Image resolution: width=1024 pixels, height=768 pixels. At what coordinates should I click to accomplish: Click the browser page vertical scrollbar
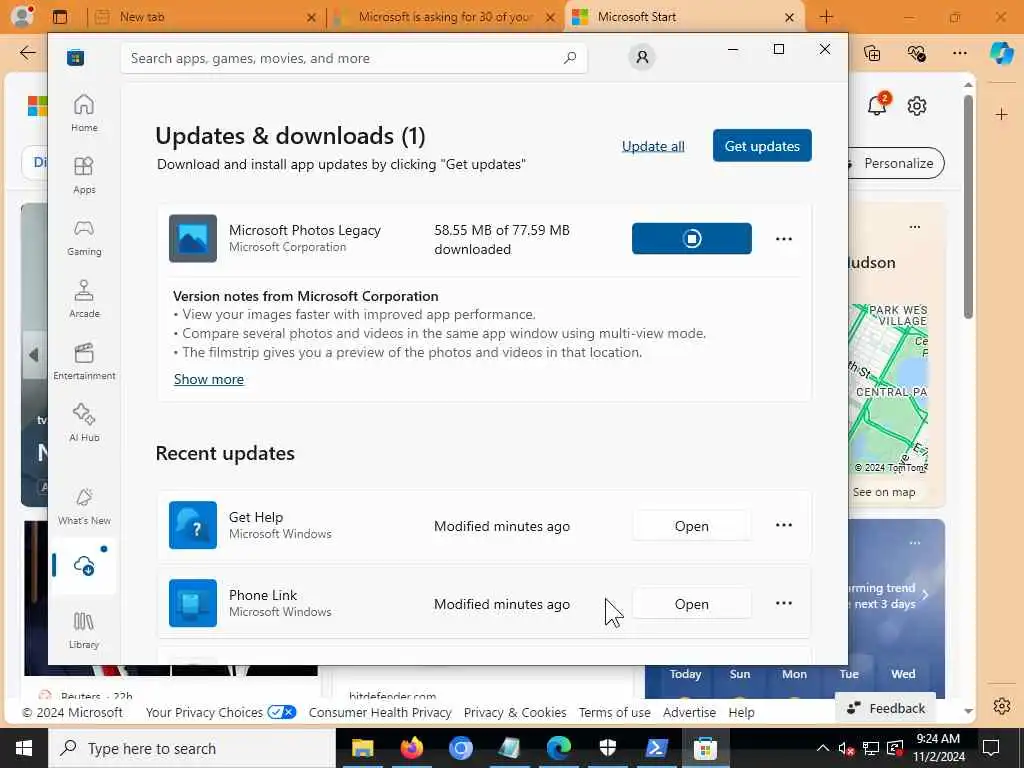(968, 206)
